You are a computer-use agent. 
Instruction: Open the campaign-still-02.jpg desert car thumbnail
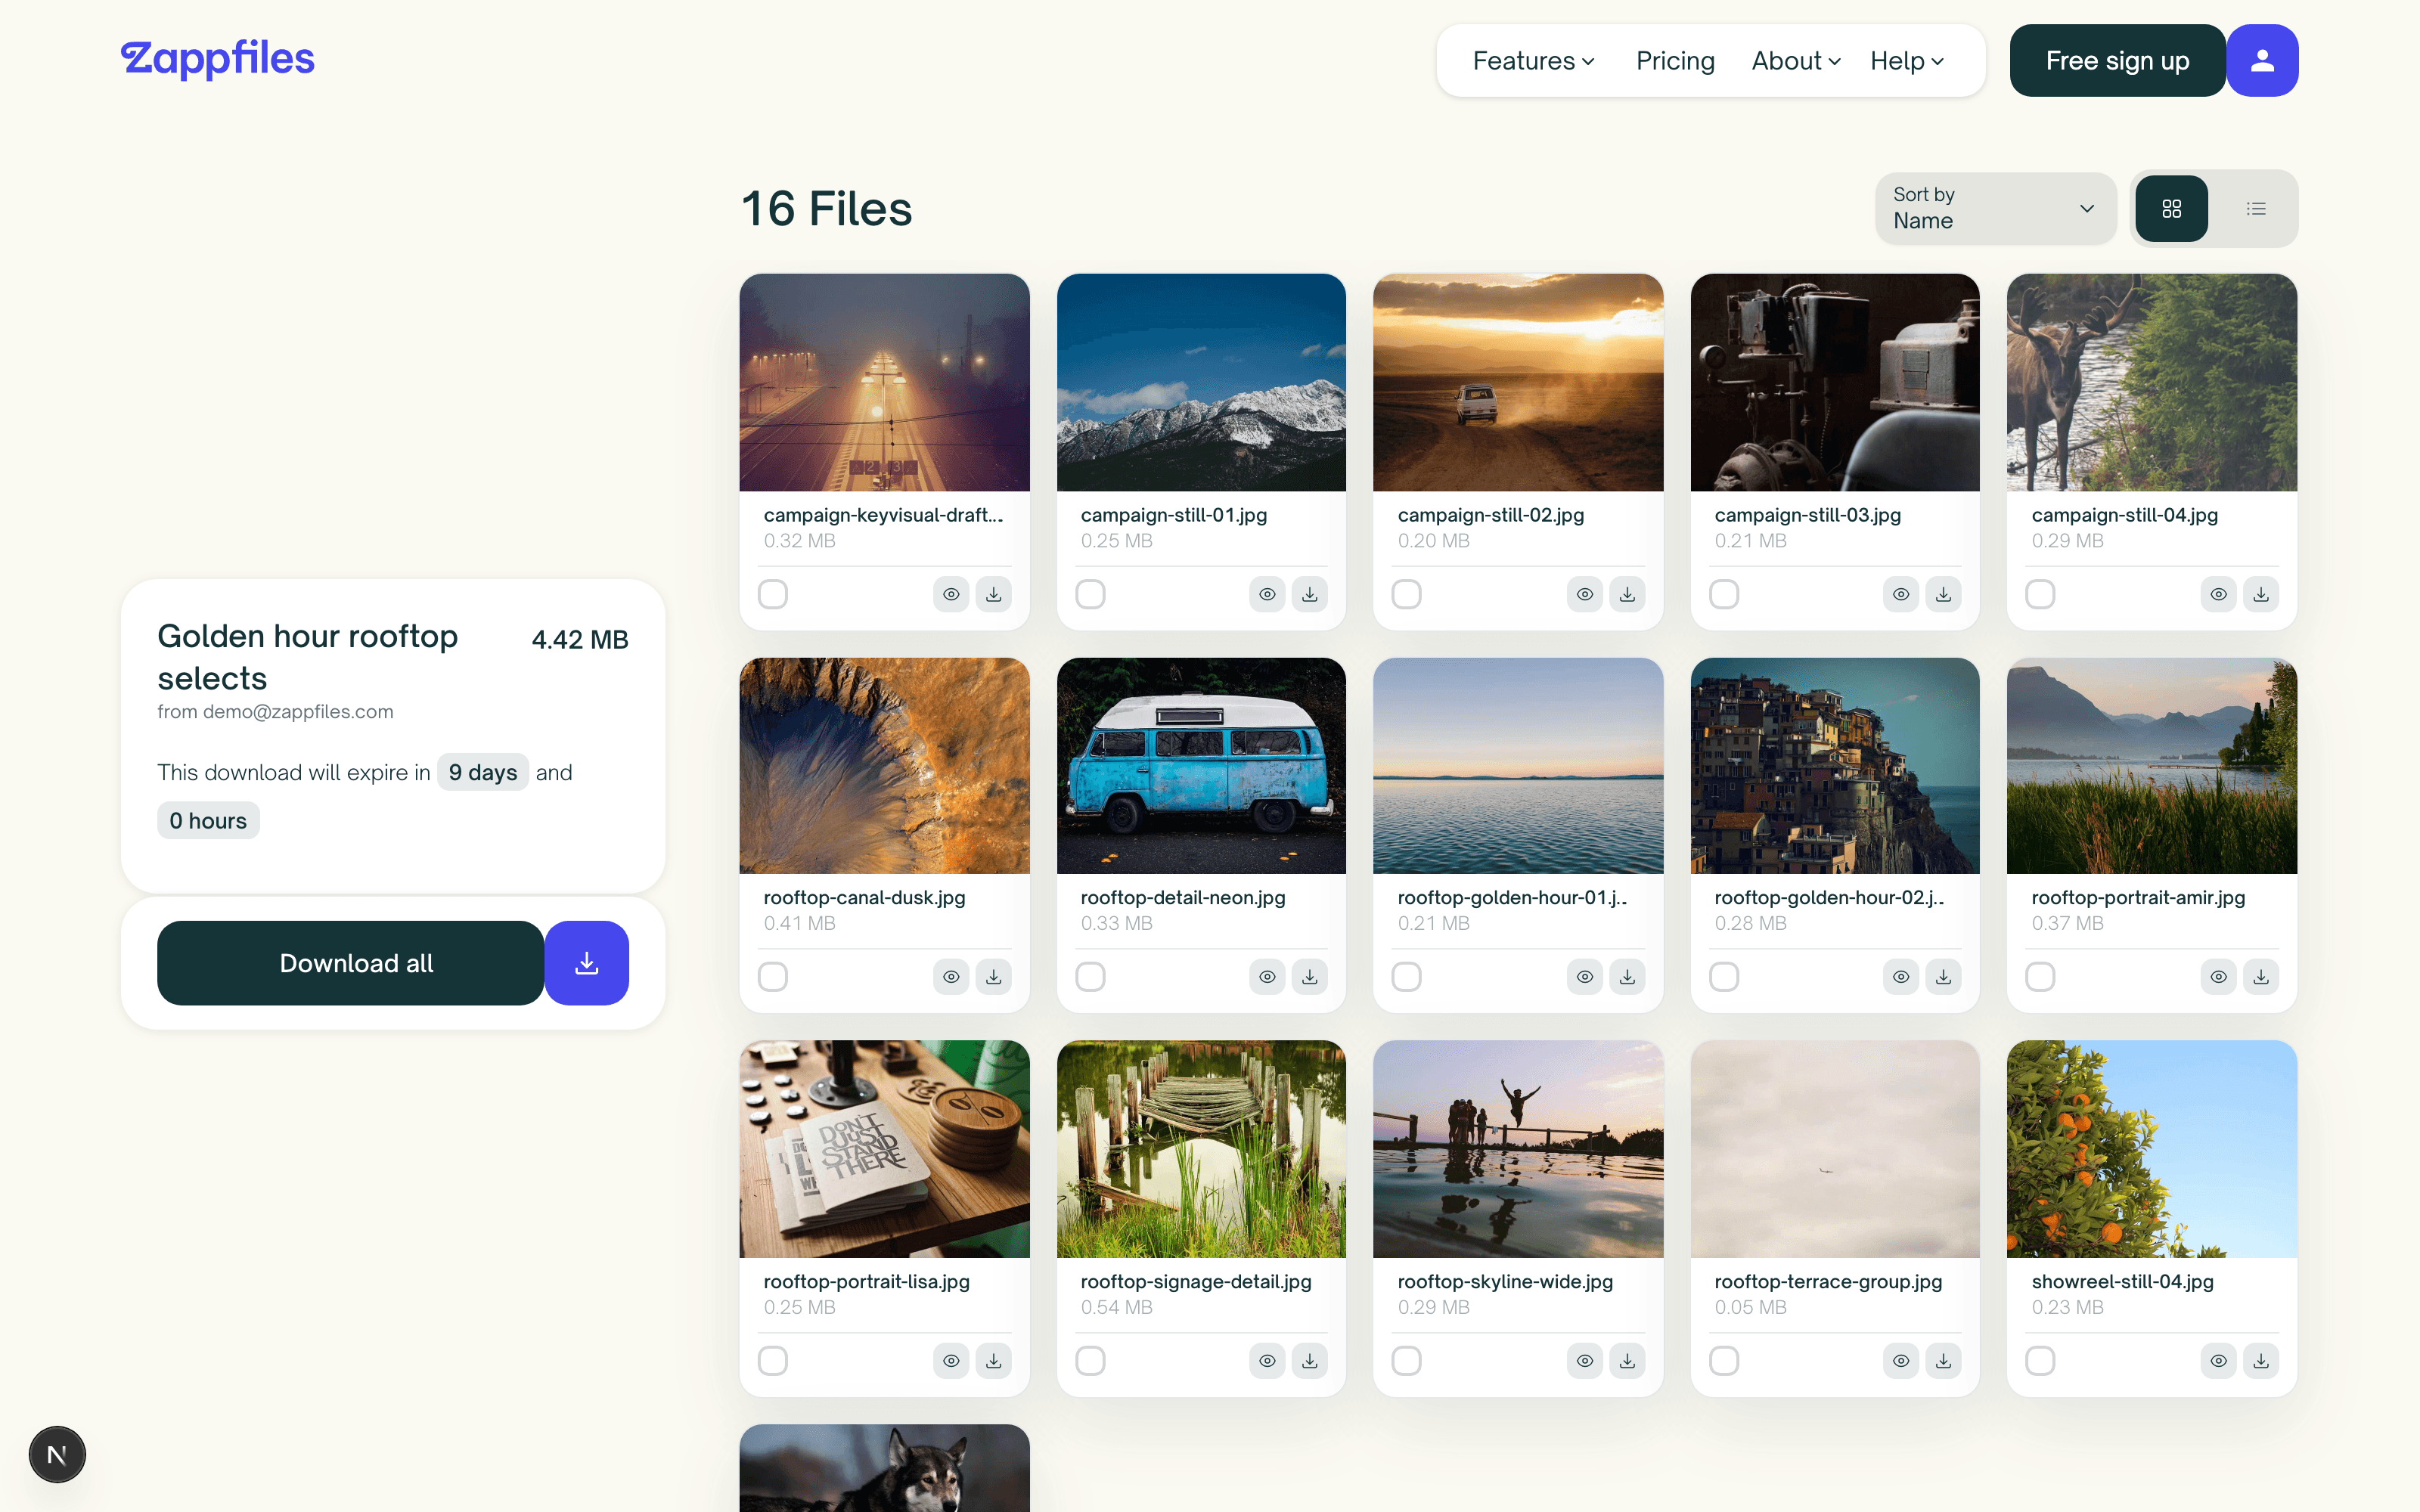tap(1518, 382)
